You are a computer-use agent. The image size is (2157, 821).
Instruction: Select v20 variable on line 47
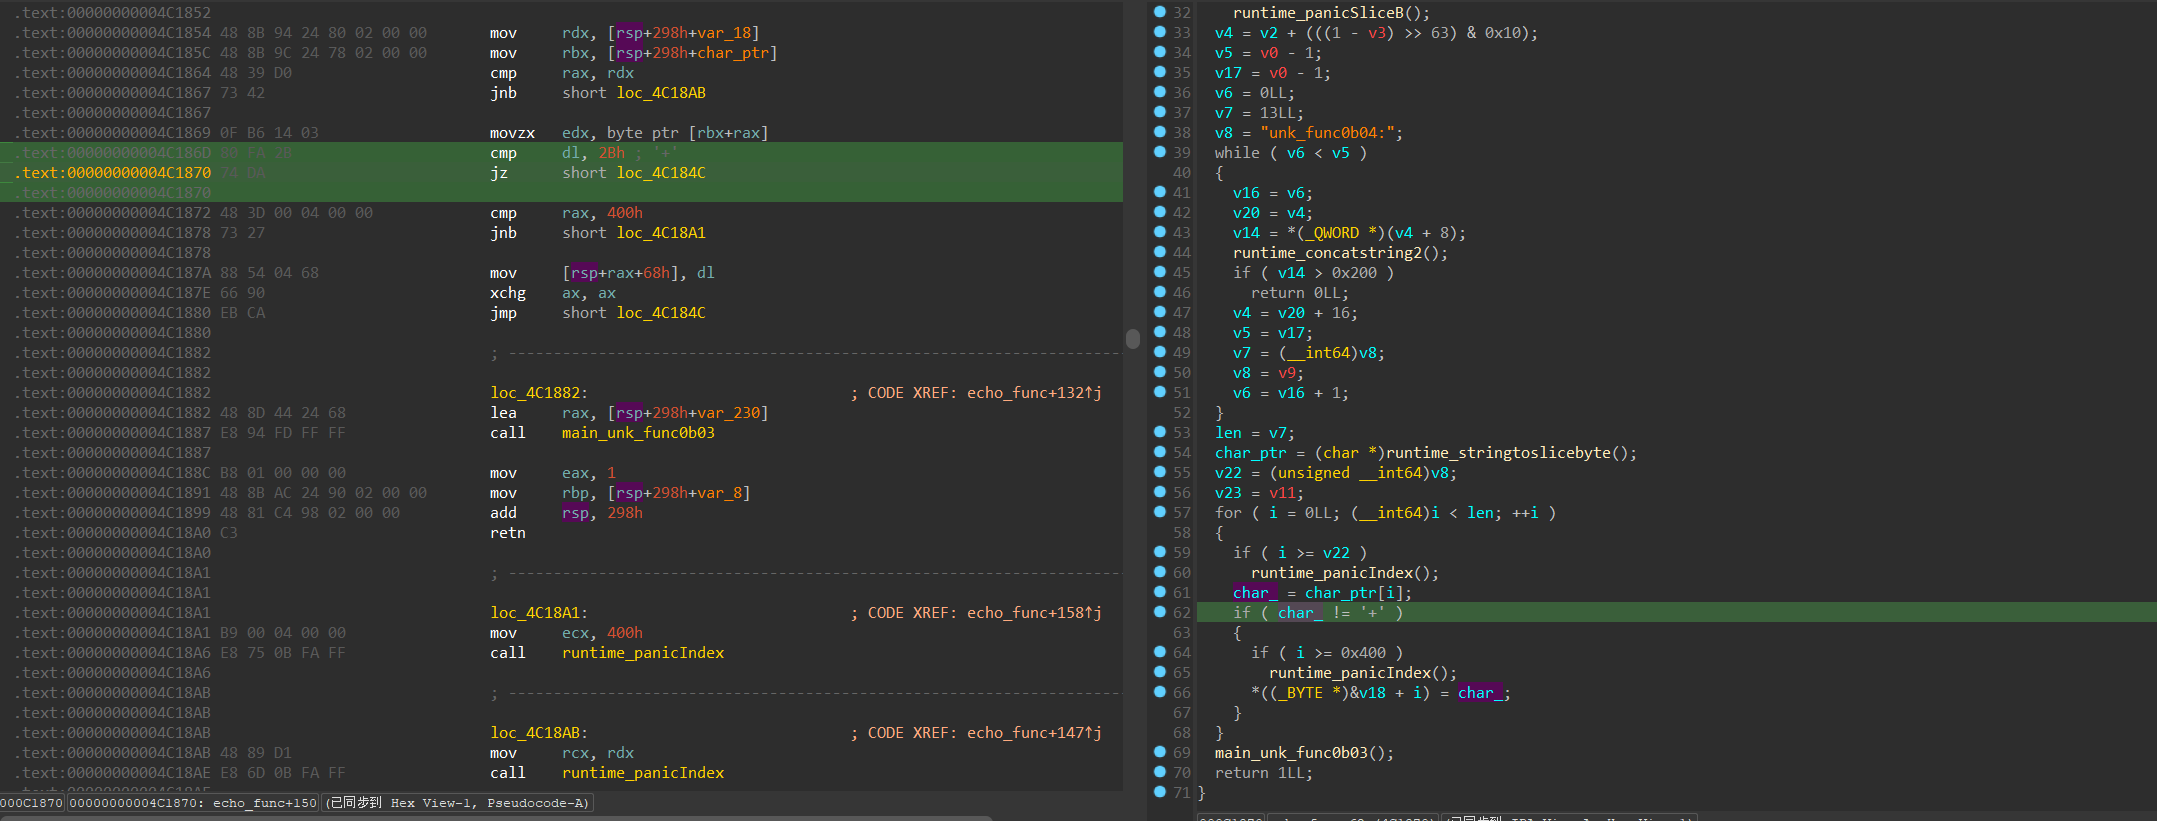tap(1291, 313)
